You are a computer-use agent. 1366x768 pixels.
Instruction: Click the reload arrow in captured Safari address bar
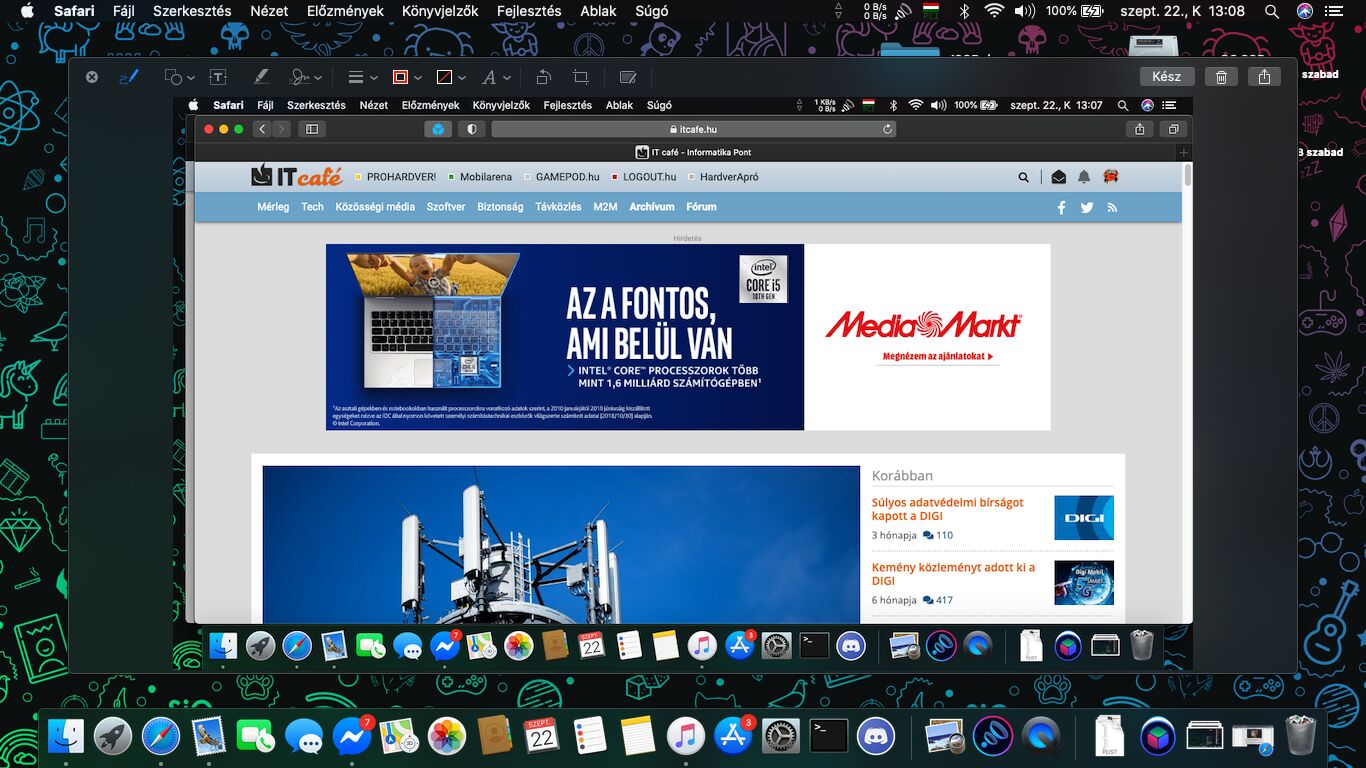[887, 129]
